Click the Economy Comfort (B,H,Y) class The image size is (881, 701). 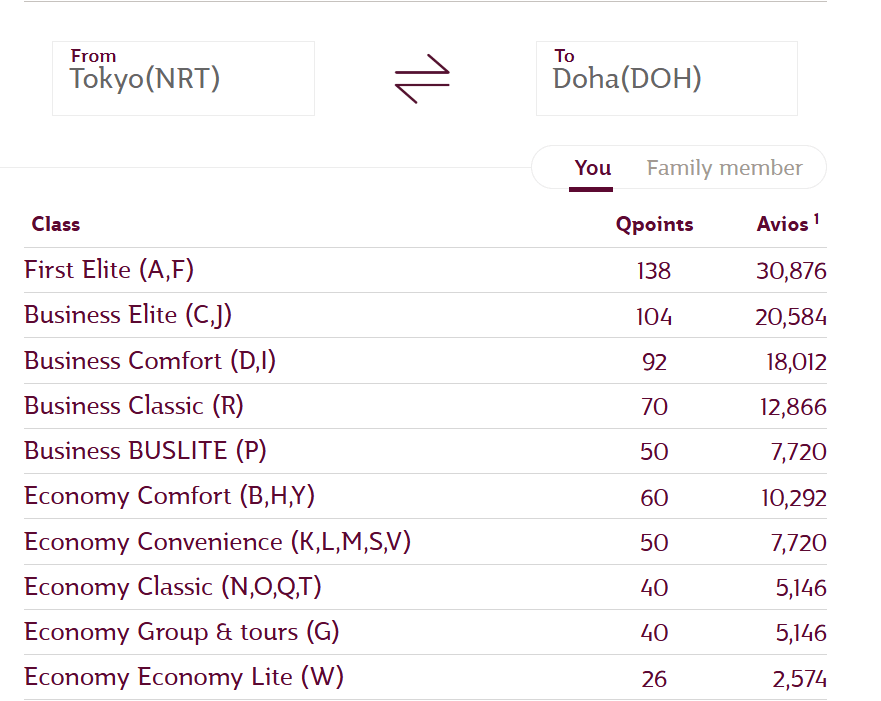click(x=170, y=496)
